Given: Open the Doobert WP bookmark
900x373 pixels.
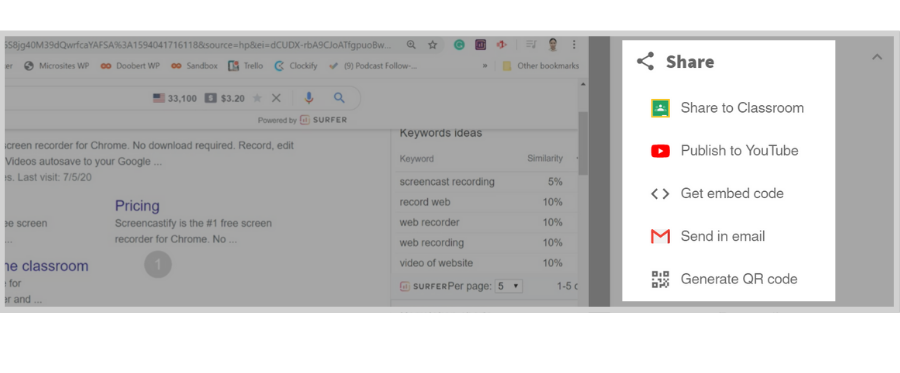Looking at the screenshot, I should 130,66.
